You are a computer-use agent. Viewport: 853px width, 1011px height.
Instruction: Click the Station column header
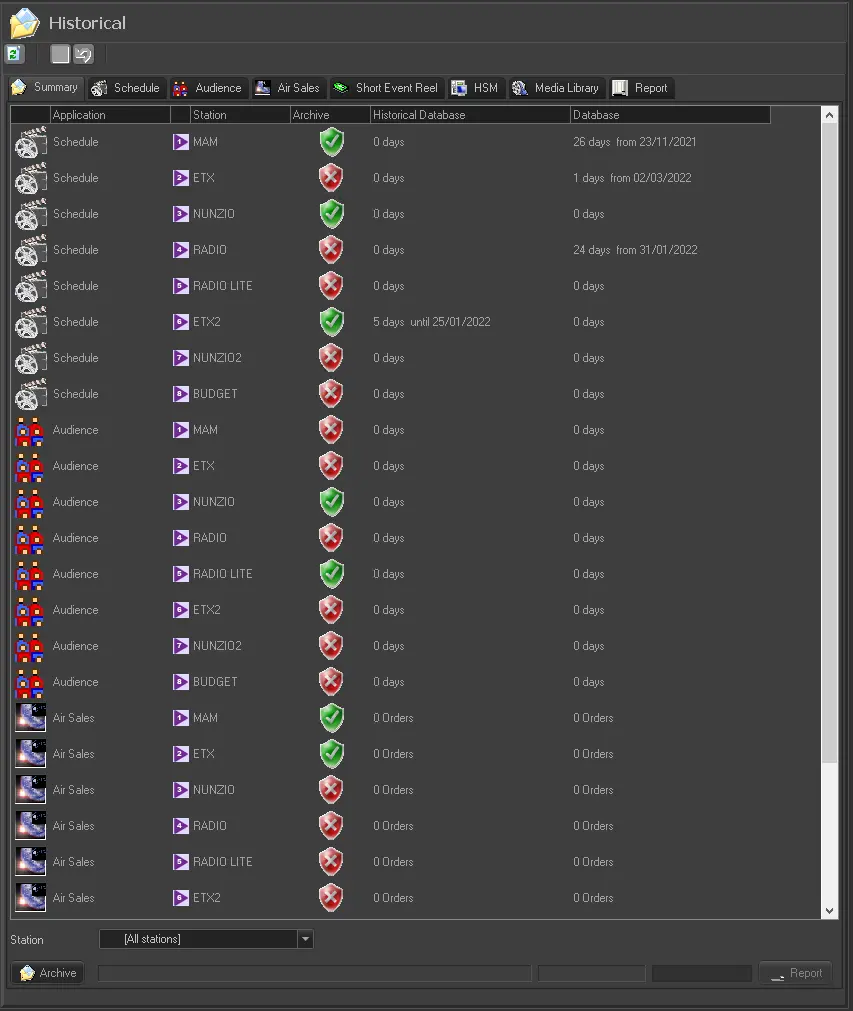coord(230,115)
